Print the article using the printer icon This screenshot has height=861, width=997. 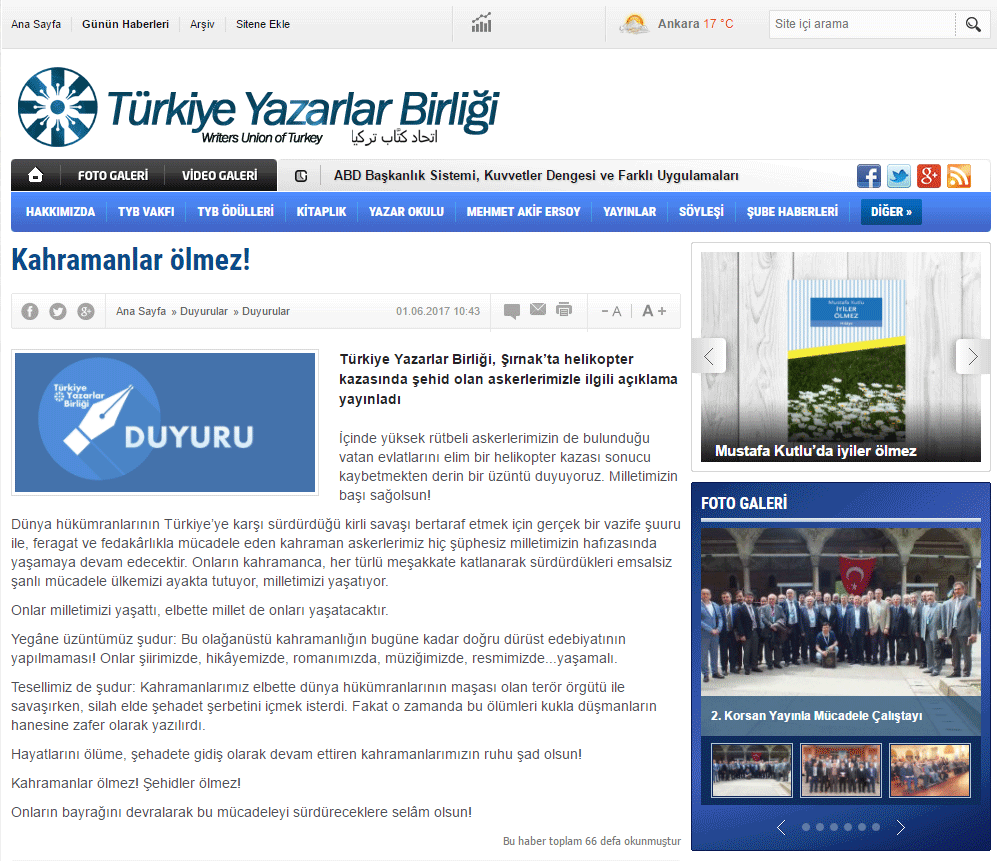(x=564, y=310)
